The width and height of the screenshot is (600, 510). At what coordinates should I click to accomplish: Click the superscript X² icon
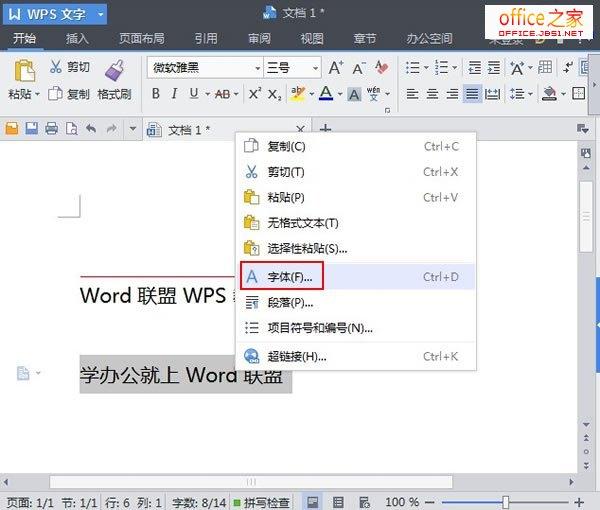pos(255,94)
